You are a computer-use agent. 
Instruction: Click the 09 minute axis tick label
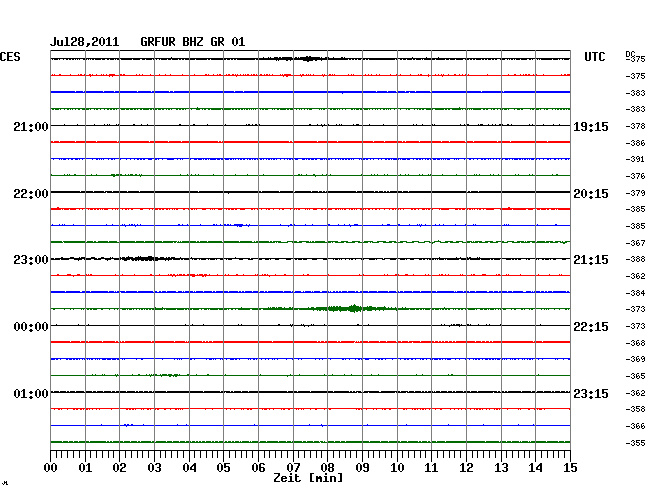coord(362,468)
